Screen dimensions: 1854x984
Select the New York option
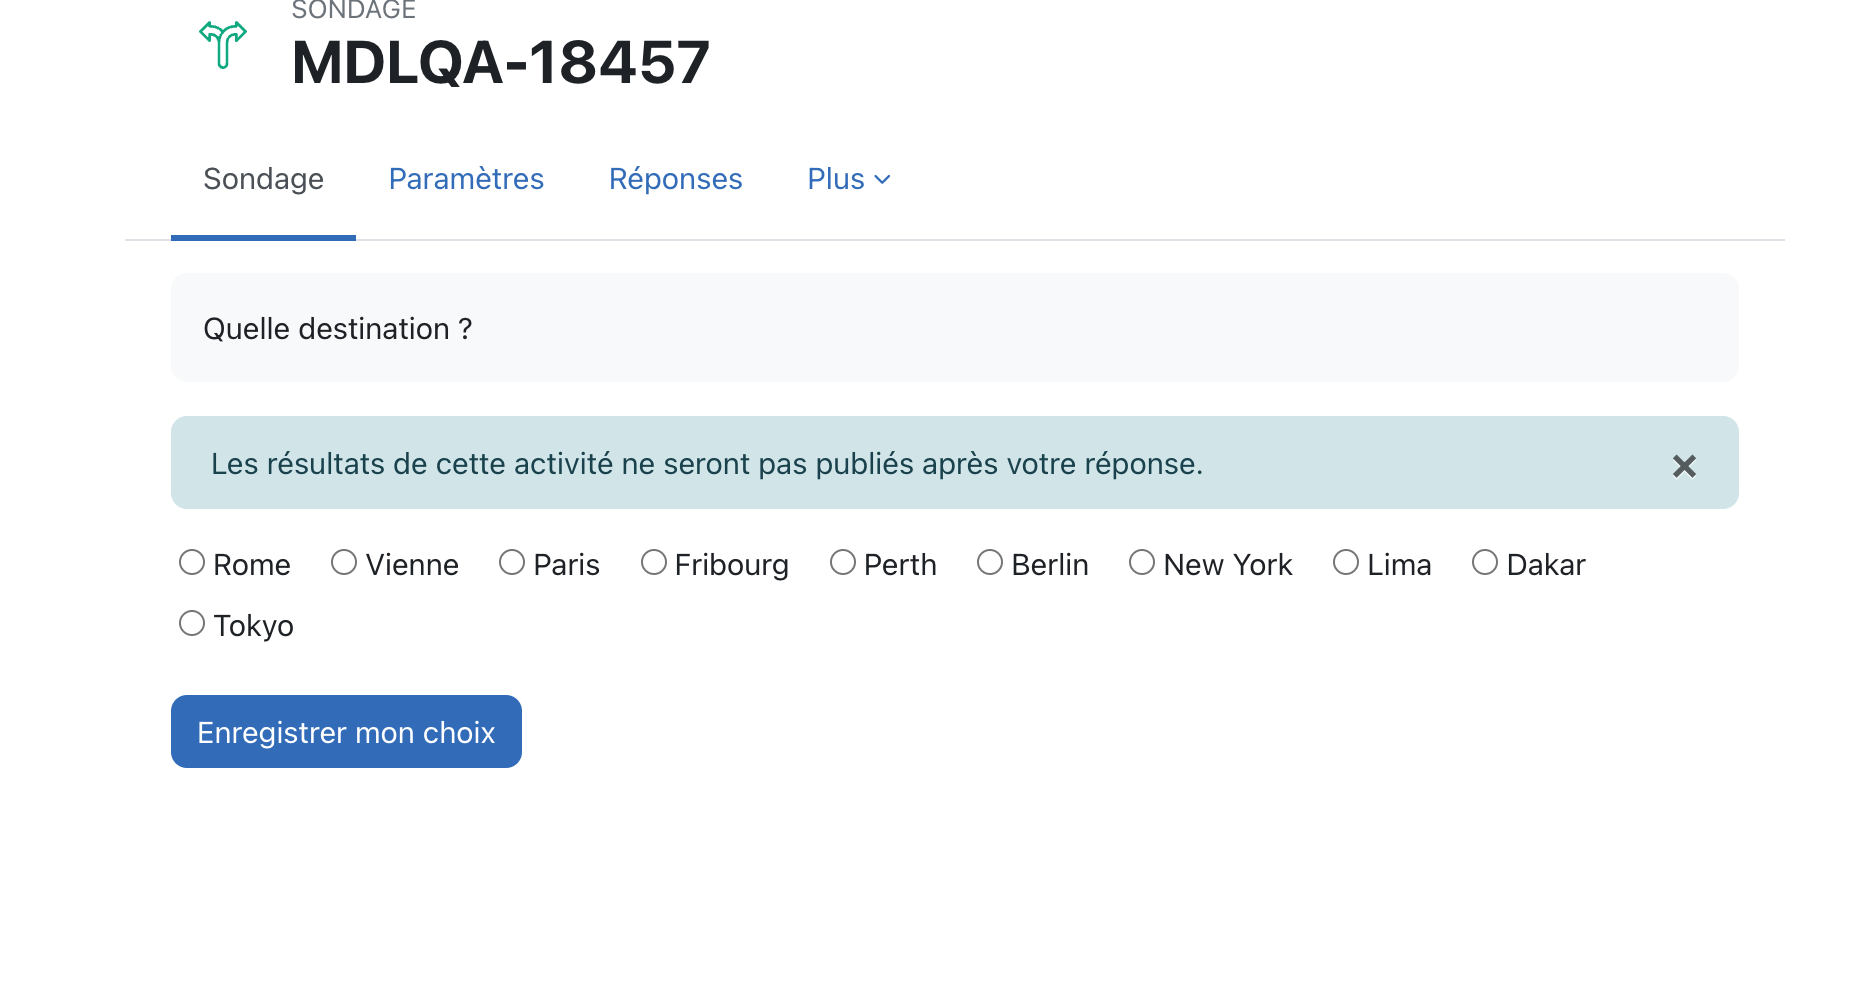[1142, 563]
